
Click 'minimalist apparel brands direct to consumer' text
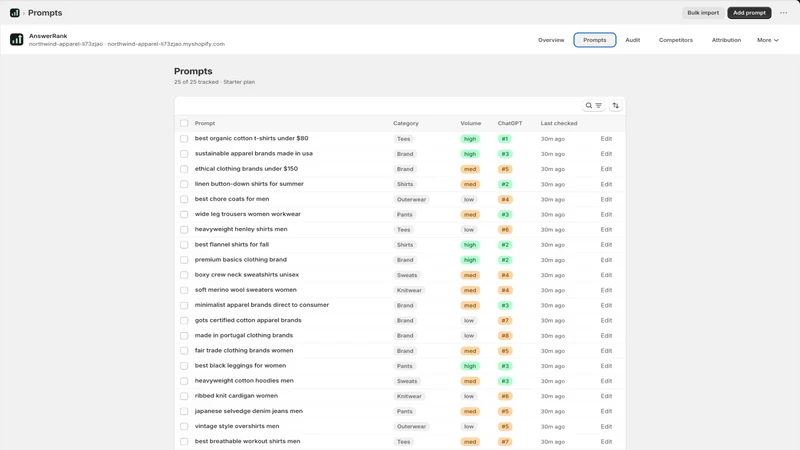coord(262,305)
